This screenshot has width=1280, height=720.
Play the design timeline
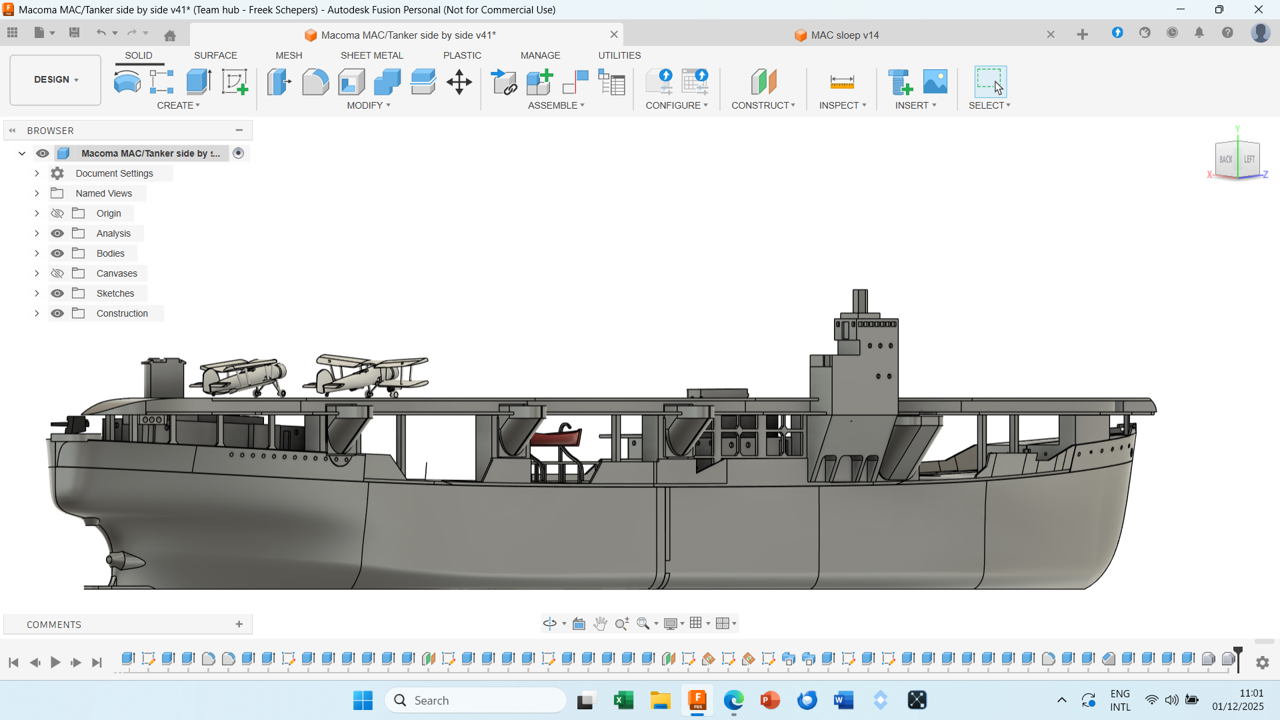[x=55, y=662]
